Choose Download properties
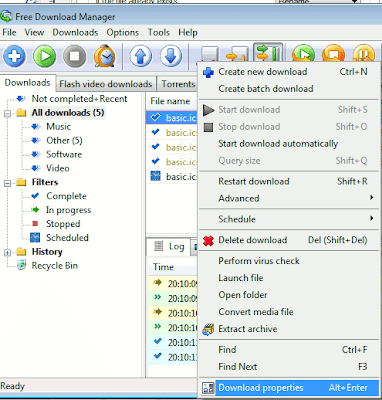Image resolution: width=382 pixels, height=400 pixels. tap(289, 388)
